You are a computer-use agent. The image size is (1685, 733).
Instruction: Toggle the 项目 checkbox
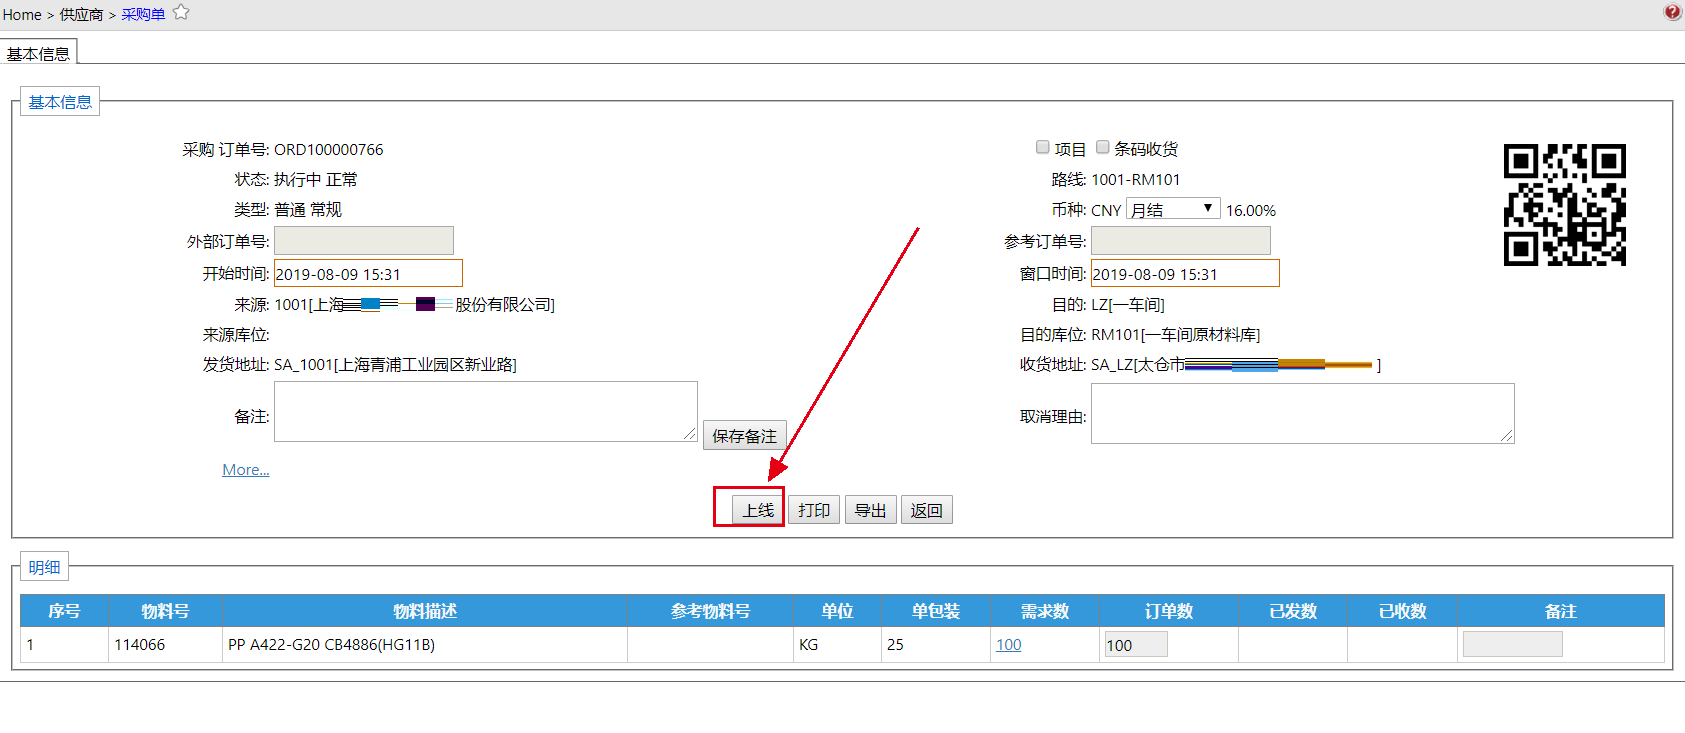click(x=1042, y=147)
